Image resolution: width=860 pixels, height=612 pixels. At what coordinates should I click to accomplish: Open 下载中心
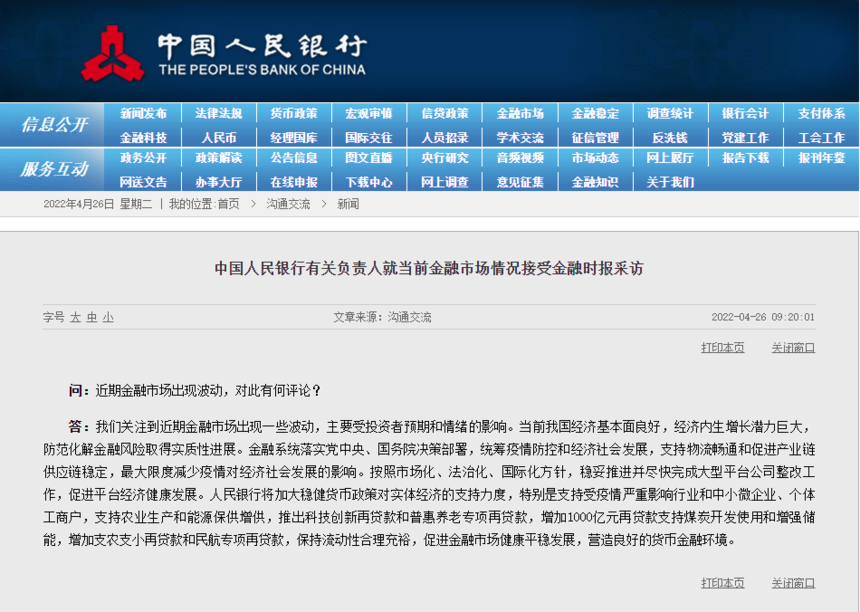point(369,182)
